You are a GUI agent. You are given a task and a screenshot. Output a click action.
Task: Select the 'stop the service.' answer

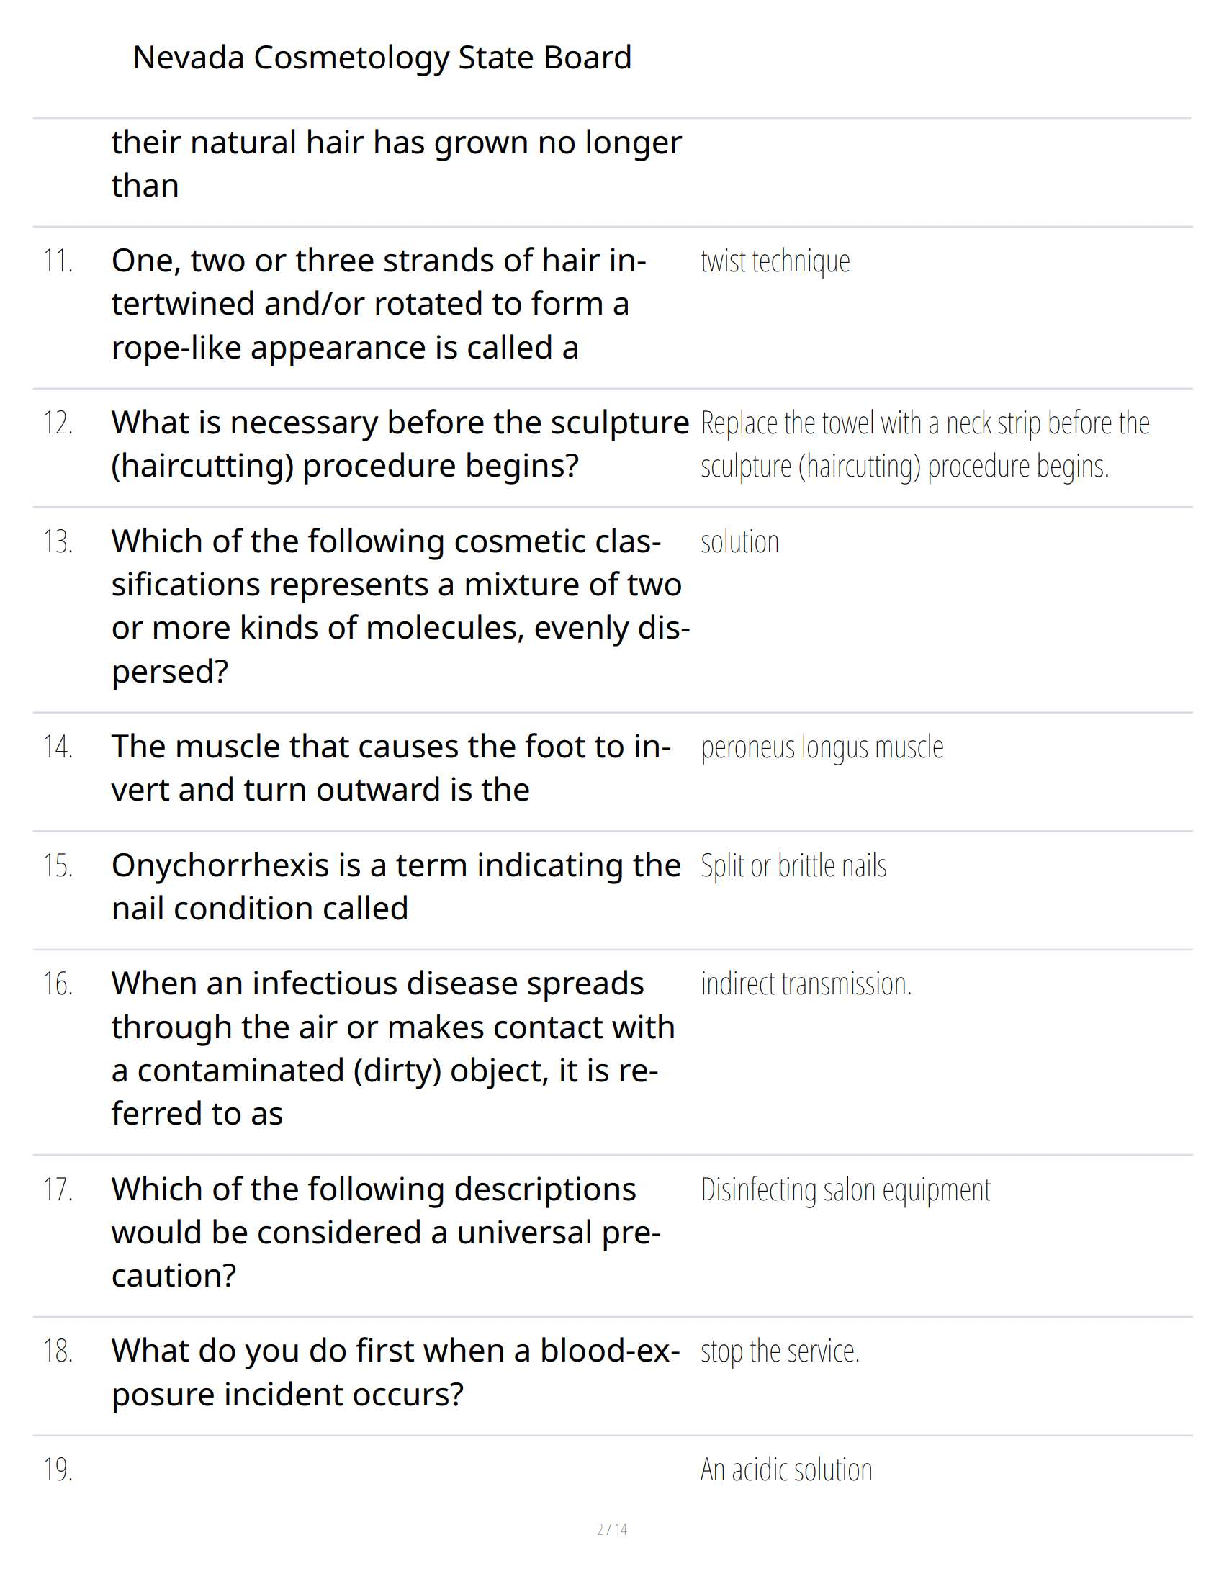coord(779,1352)
